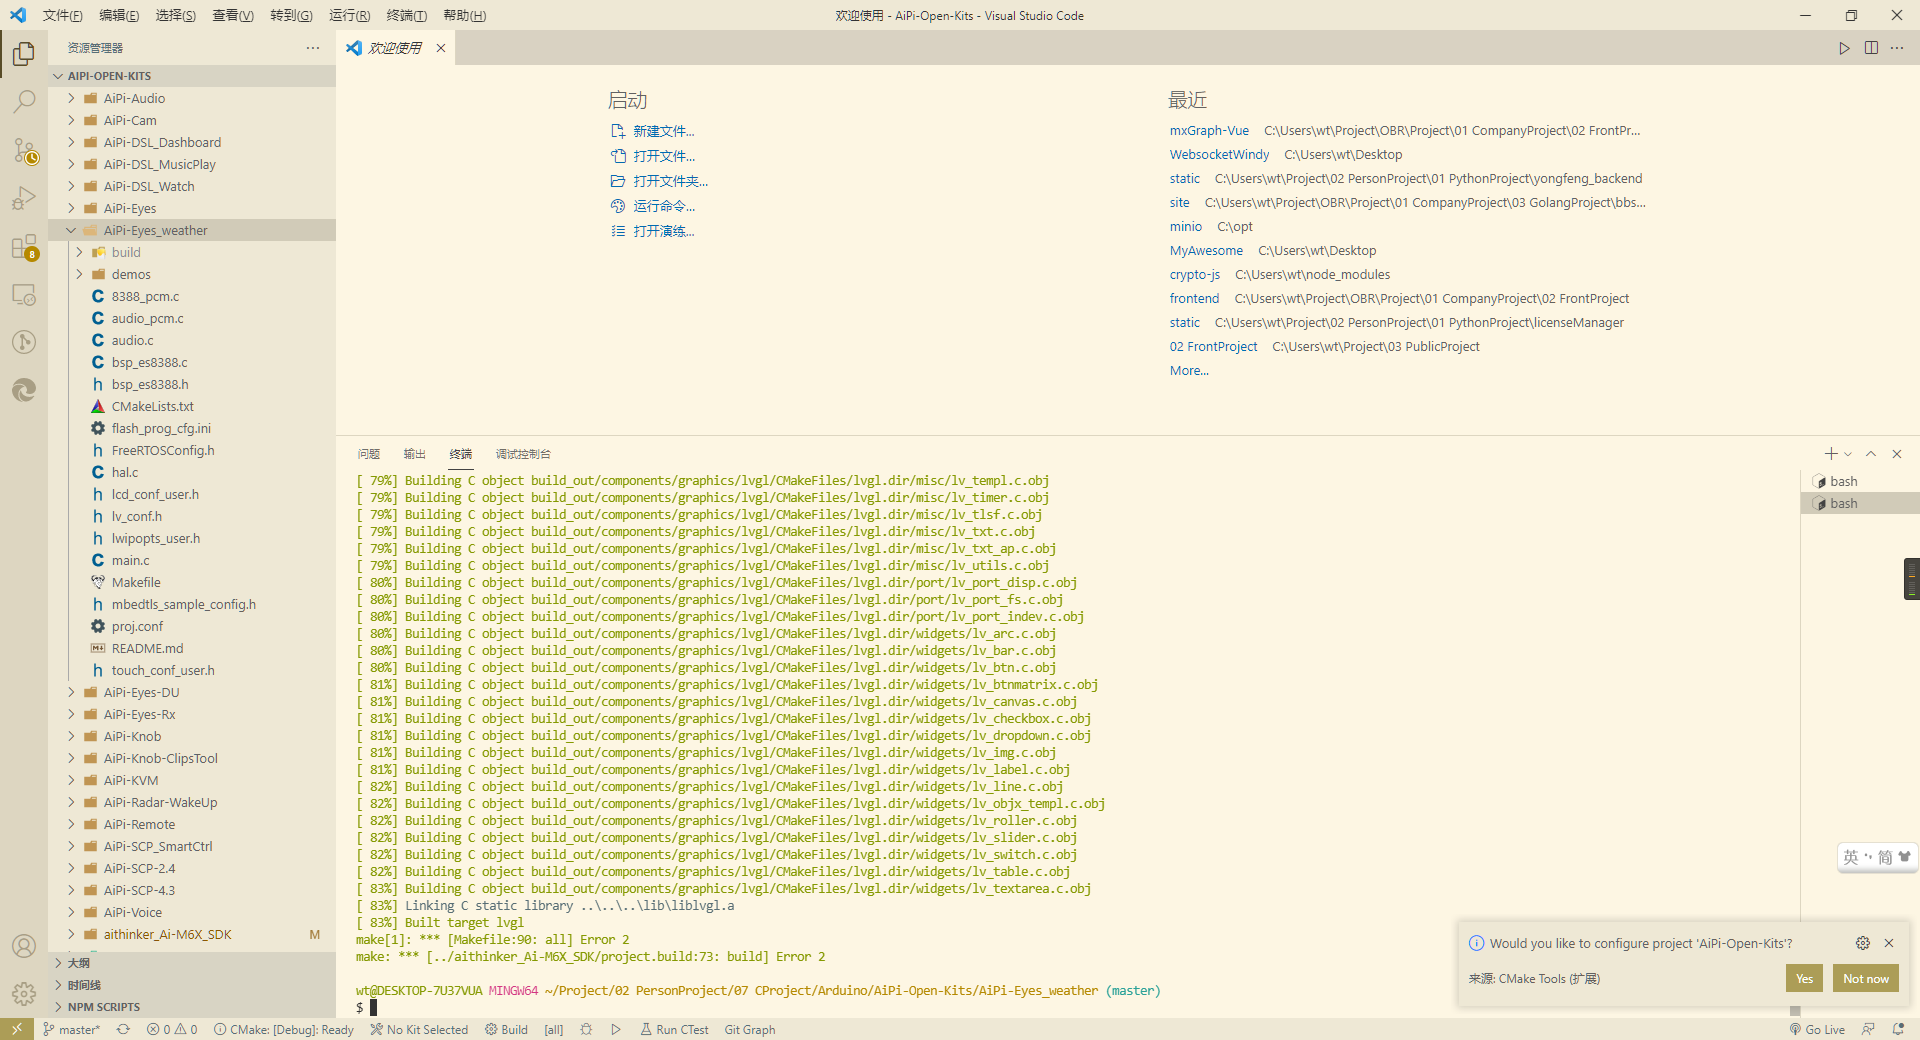
Task: Click the synchronize changes icon in status bar
Action: click(123, 1029)
